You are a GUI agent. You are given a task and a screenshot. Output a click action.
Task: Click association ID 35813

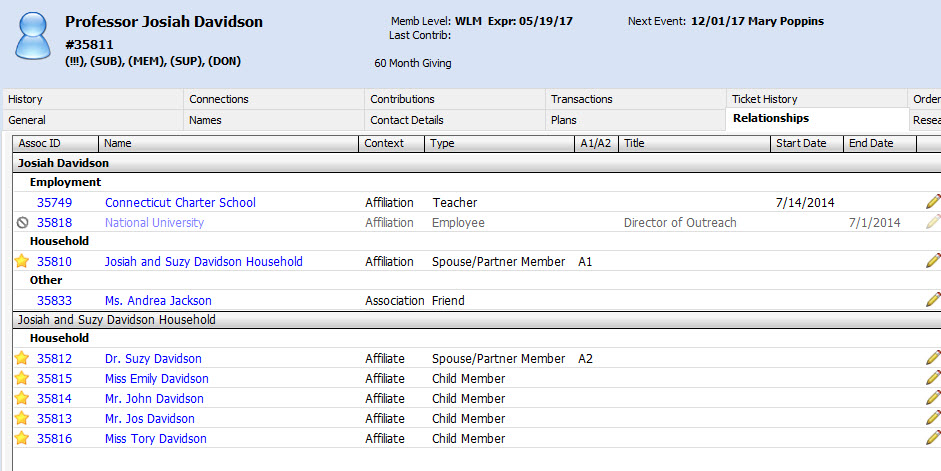(x=54, y=418)
